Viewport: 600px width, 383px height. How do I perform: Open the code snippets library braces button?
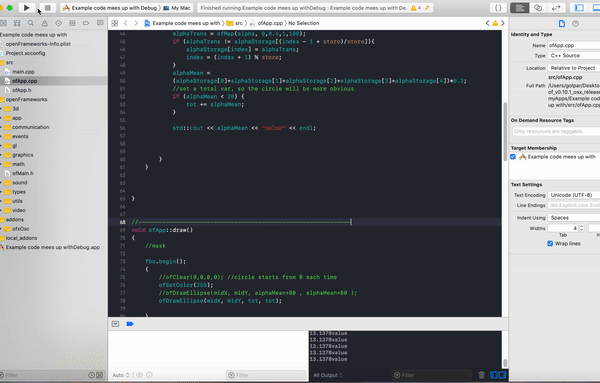tap(498, 8)
